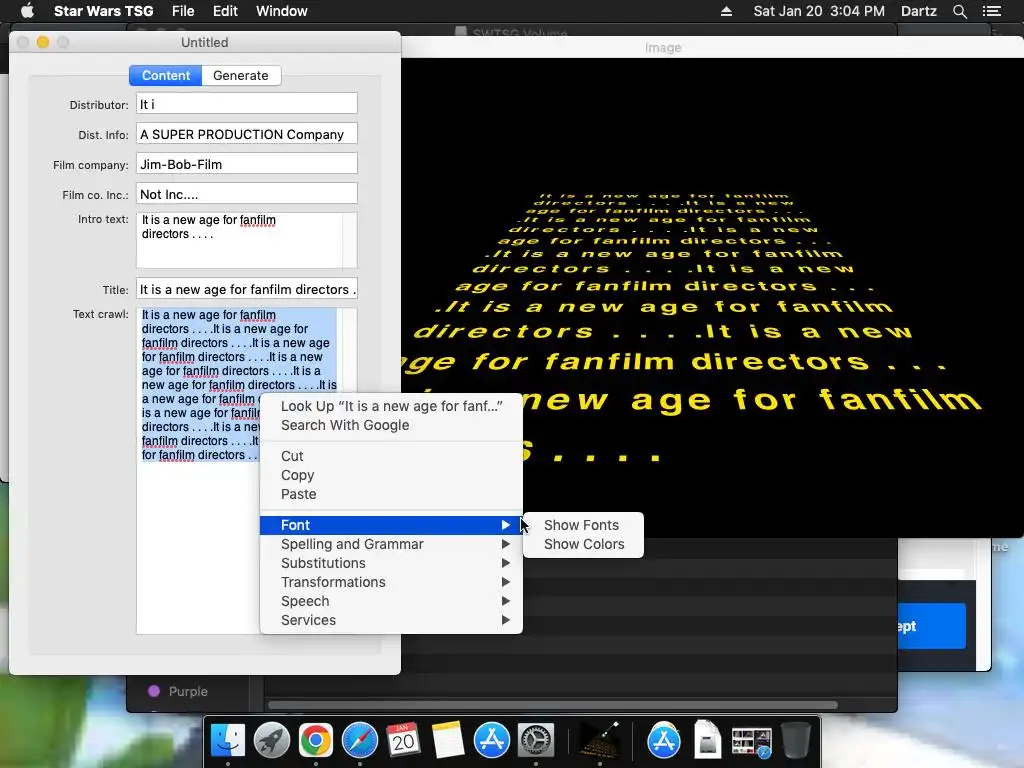Open the Apple menu
The height and width of the screenshot is (768, 1024).
[x=27, y=11]
